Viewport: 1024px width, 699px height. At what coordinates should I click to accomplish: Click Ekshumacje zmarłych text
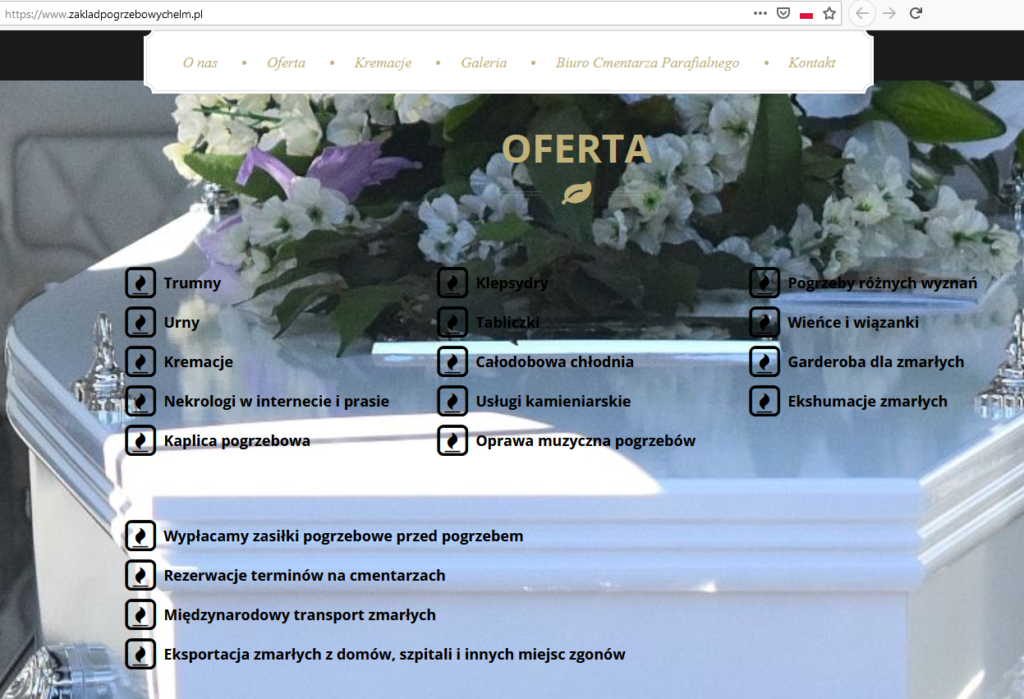tap(867, 401)
